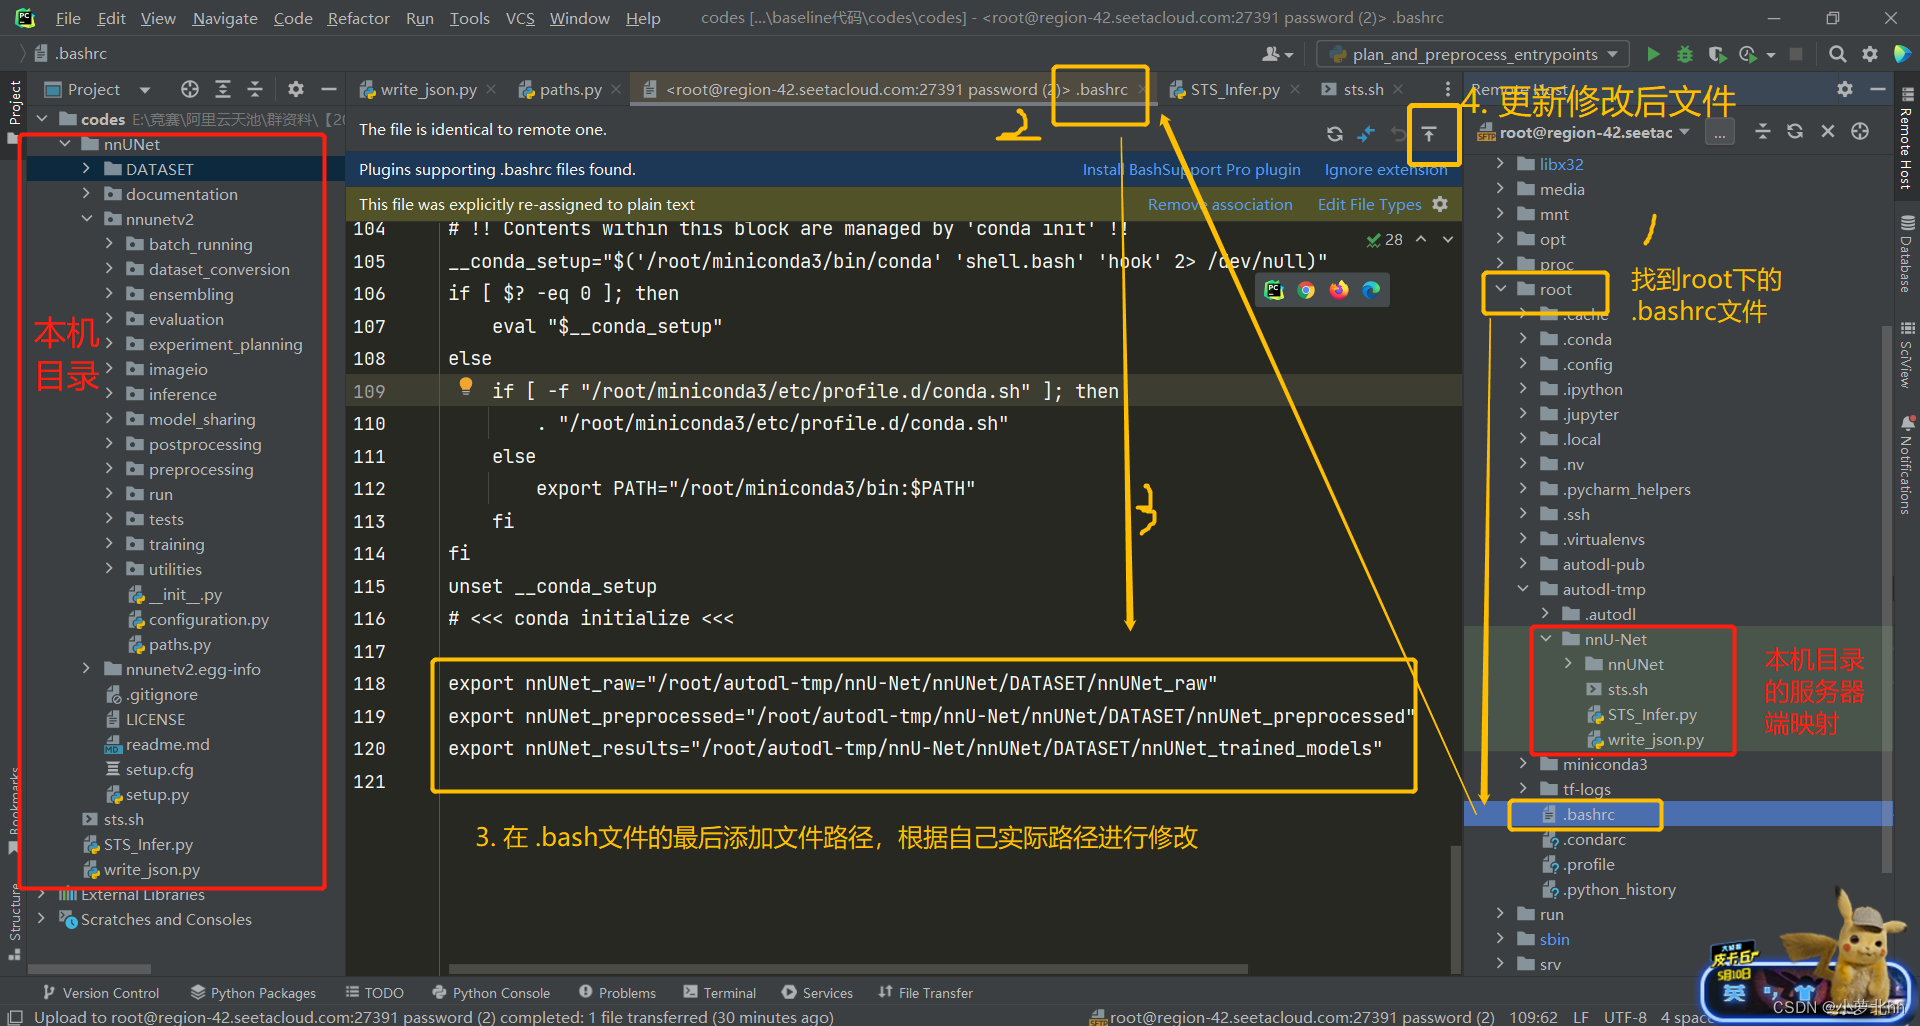The image size is (1920, 1026).
Task: Open in Chrome browser icon
Action: [1306, 290]
